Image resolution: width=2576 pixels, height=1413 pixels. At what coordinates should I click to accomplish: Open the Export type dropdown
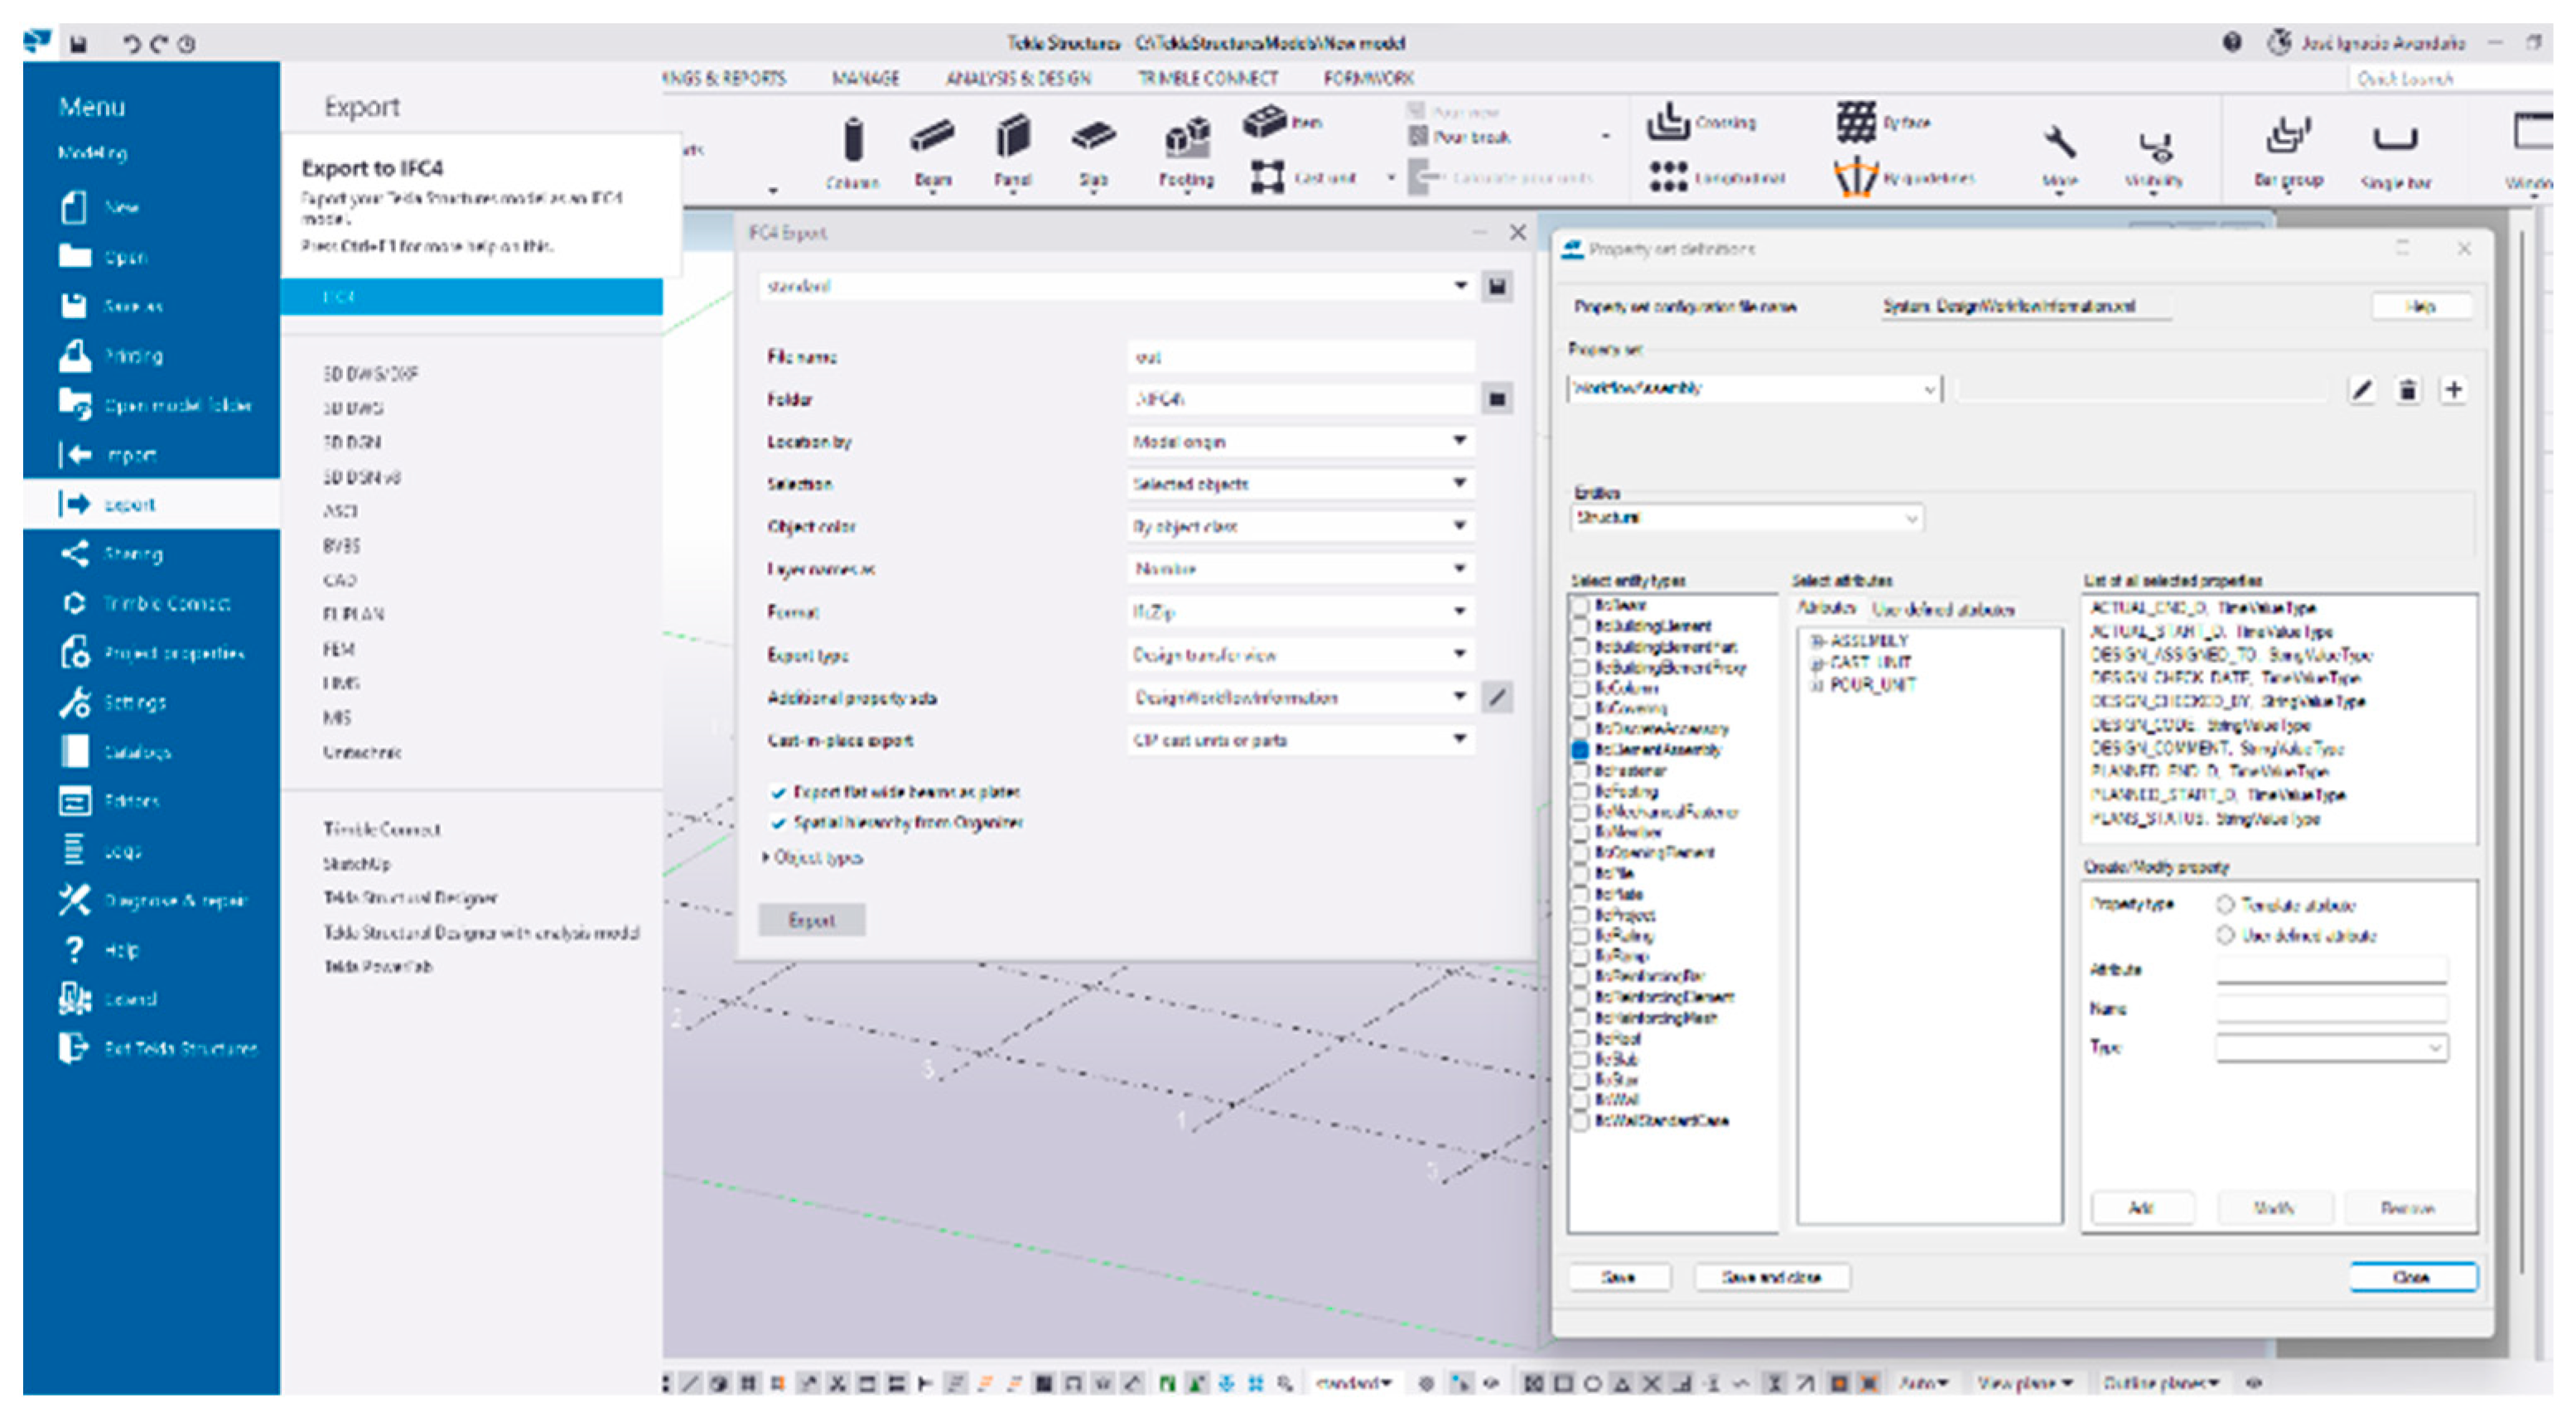point(1300,655)
